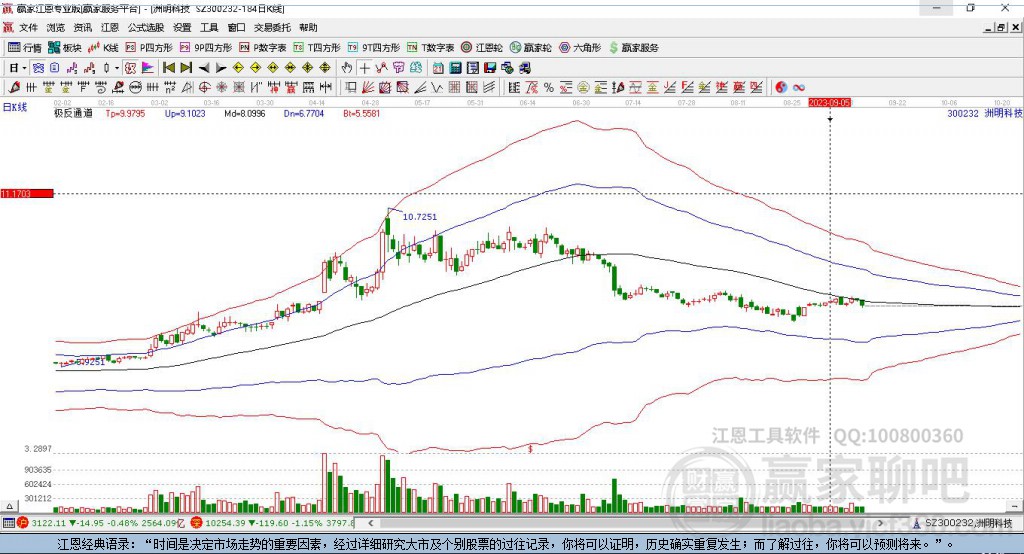Open the 板块 sector view

click(x=65, y=48)
